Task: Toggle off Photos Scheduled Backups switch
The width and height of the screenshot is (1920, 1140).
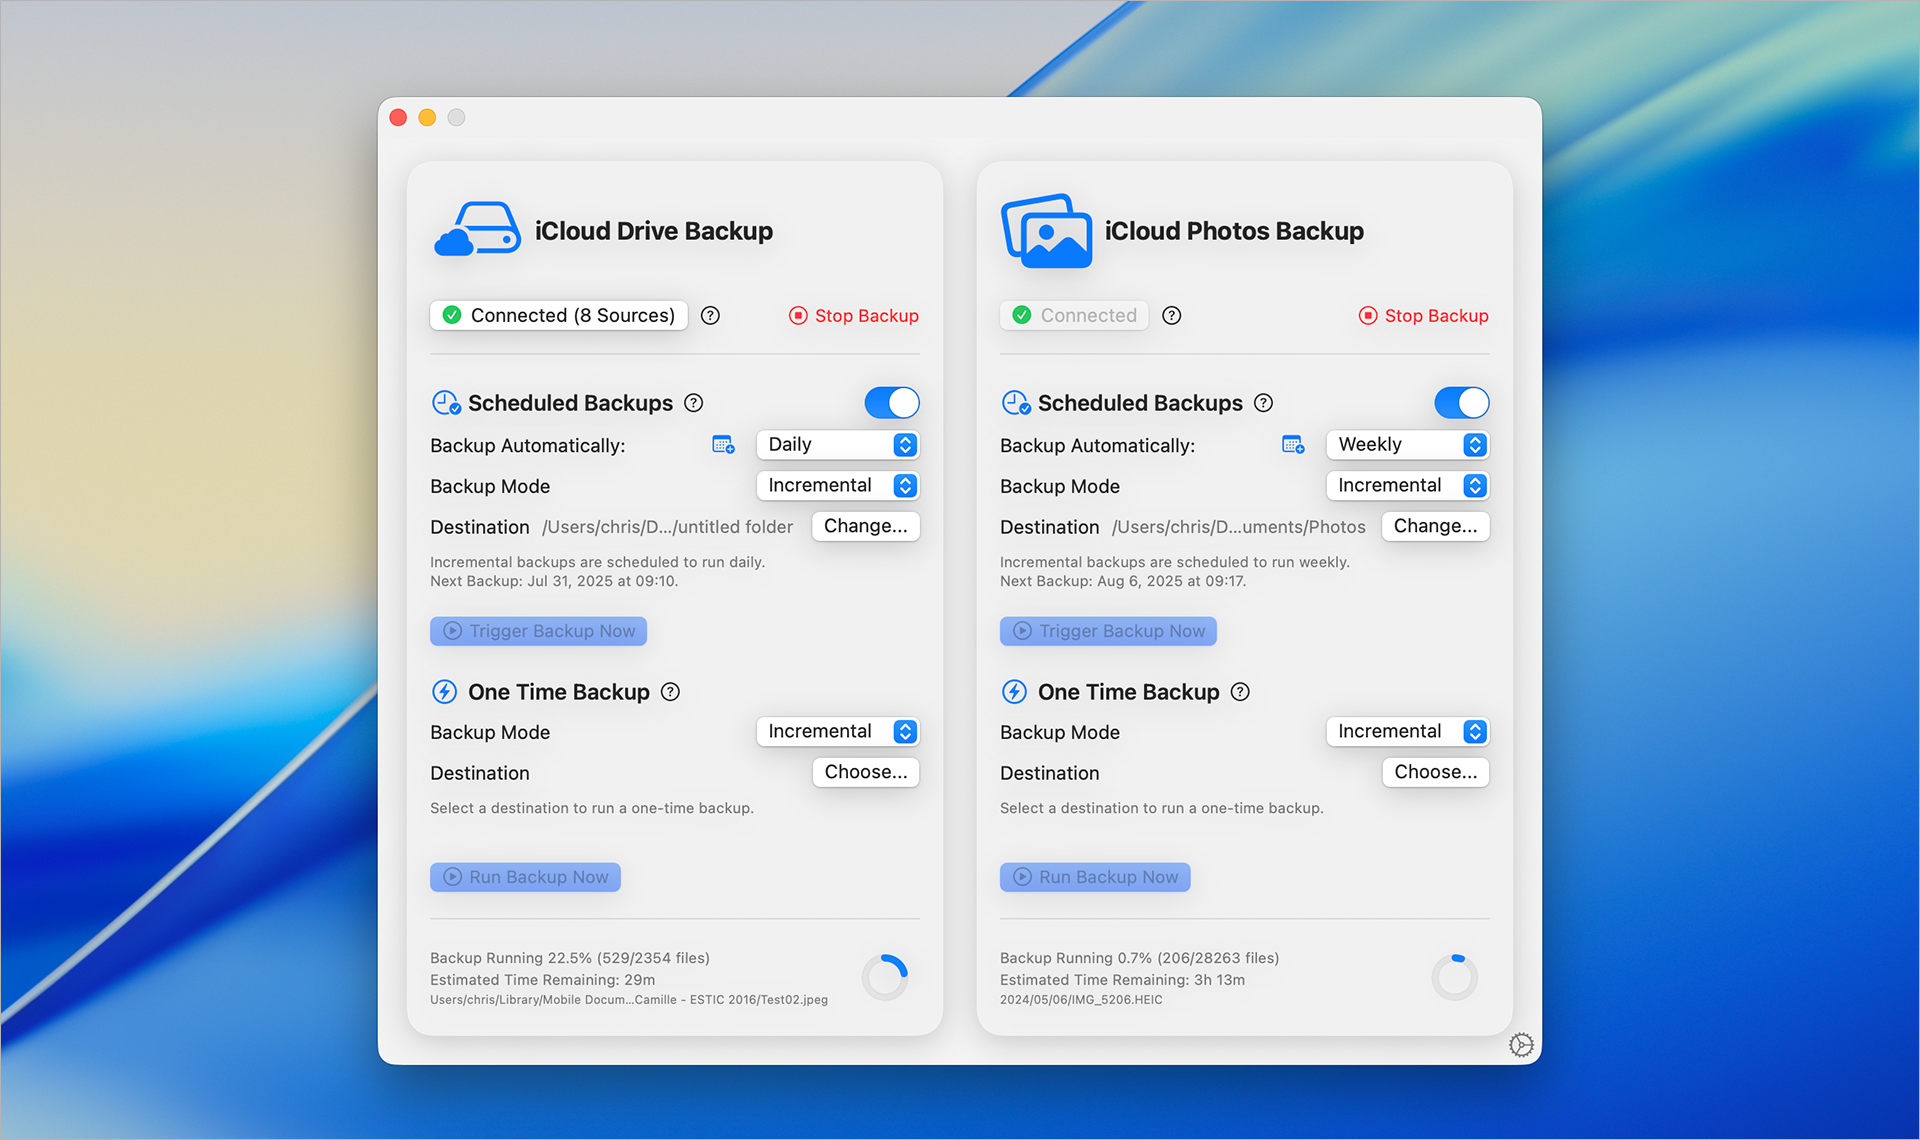Action: coord(1462,402)
